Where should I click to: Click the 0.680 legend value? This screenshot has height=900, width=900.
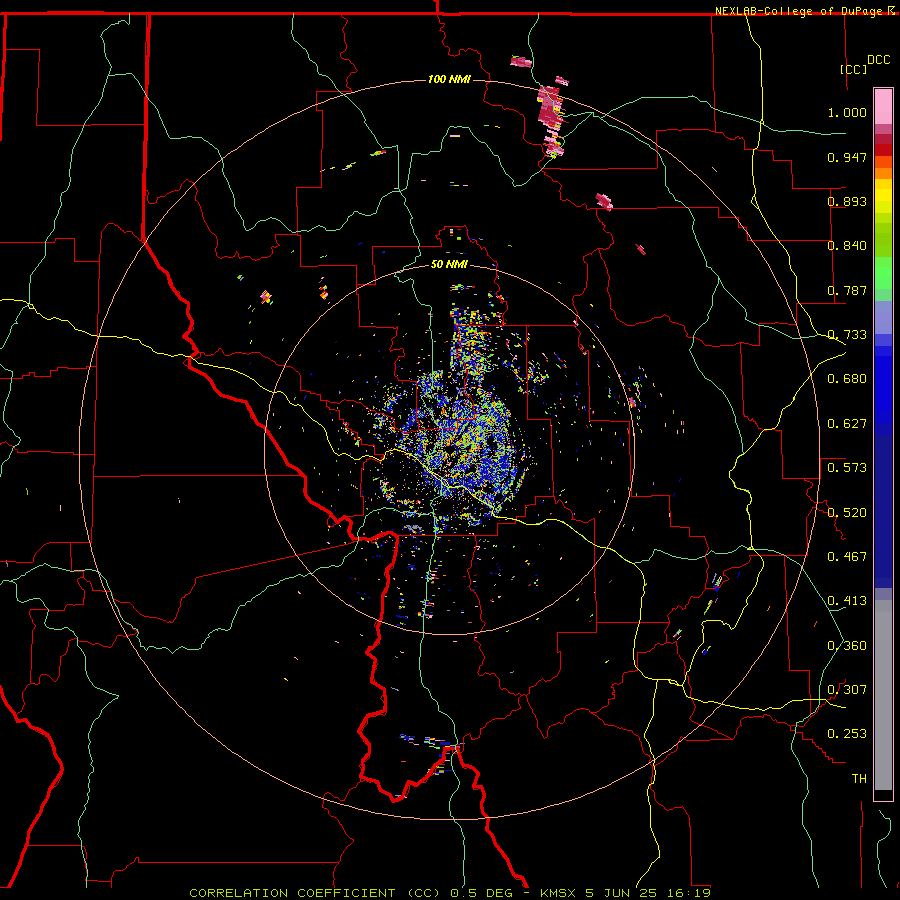(847, 379)
